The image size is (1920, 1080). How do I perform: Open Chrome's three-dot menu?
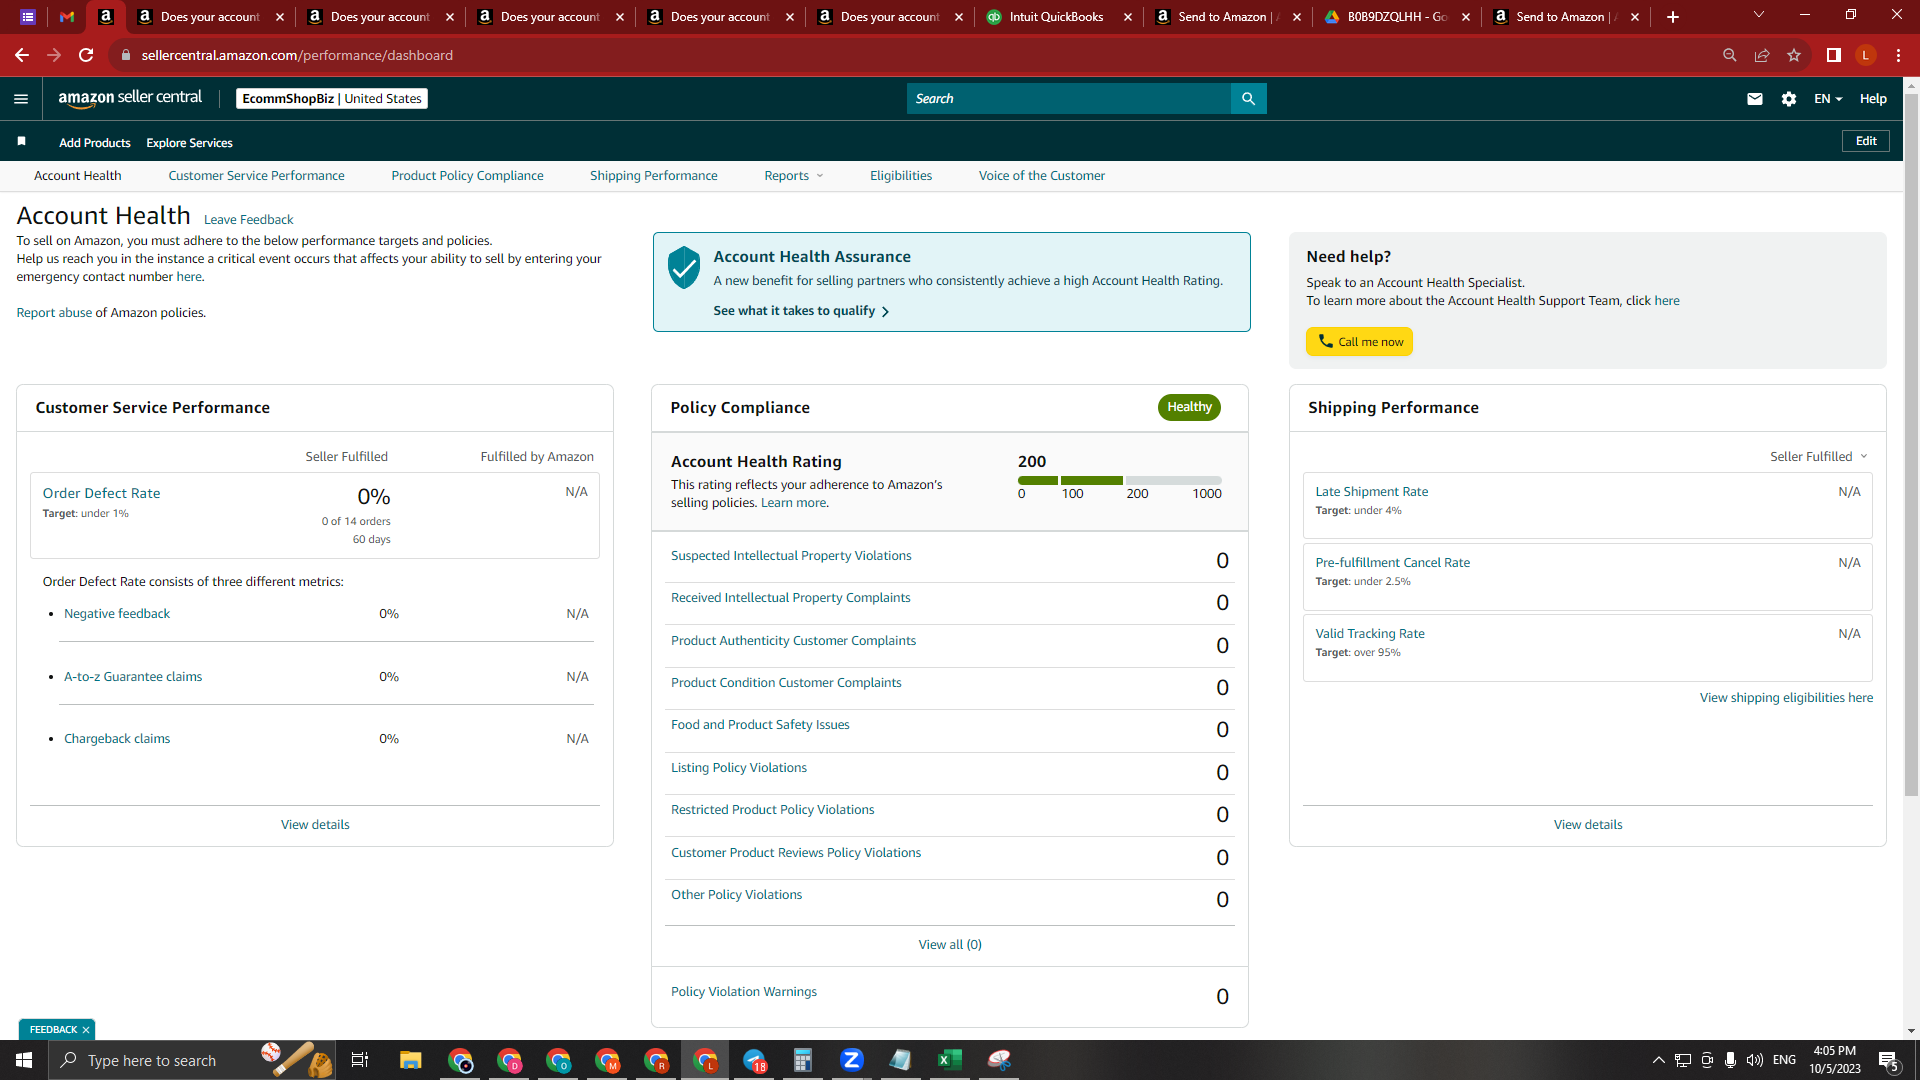[1898, 55]
